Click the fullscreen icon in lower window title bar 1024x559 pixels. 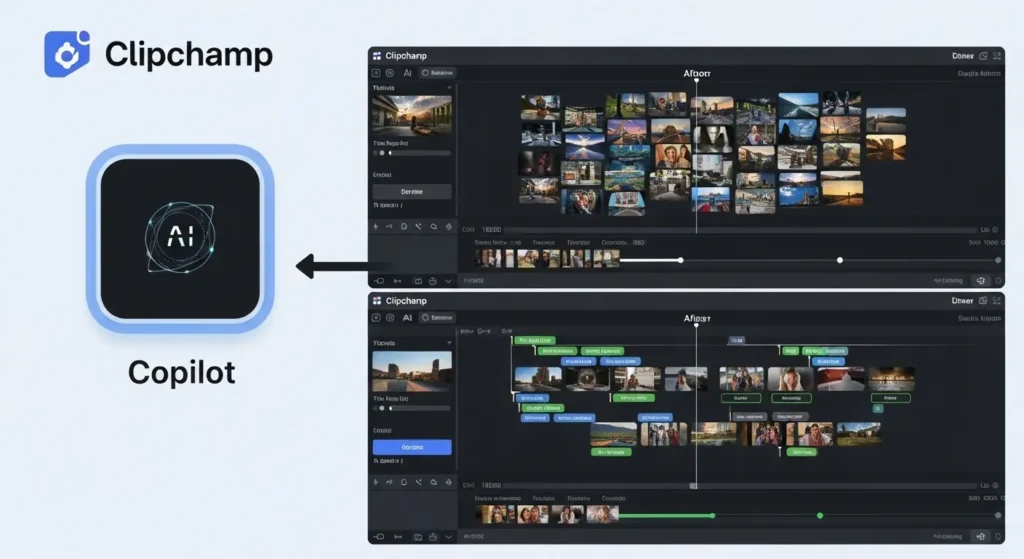pos(997,301)
